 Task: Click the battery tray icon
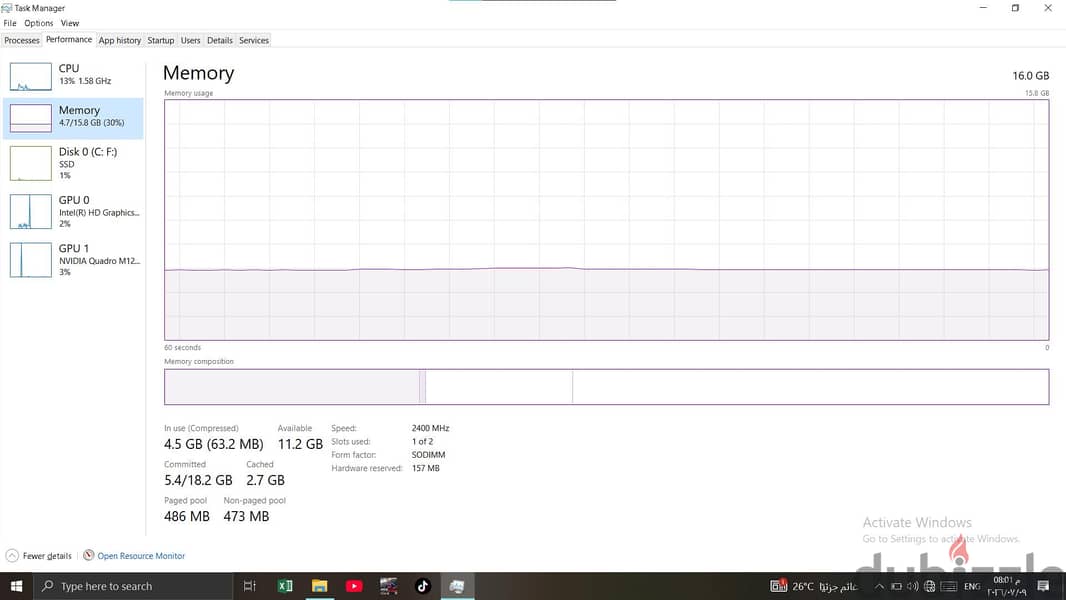896,586
